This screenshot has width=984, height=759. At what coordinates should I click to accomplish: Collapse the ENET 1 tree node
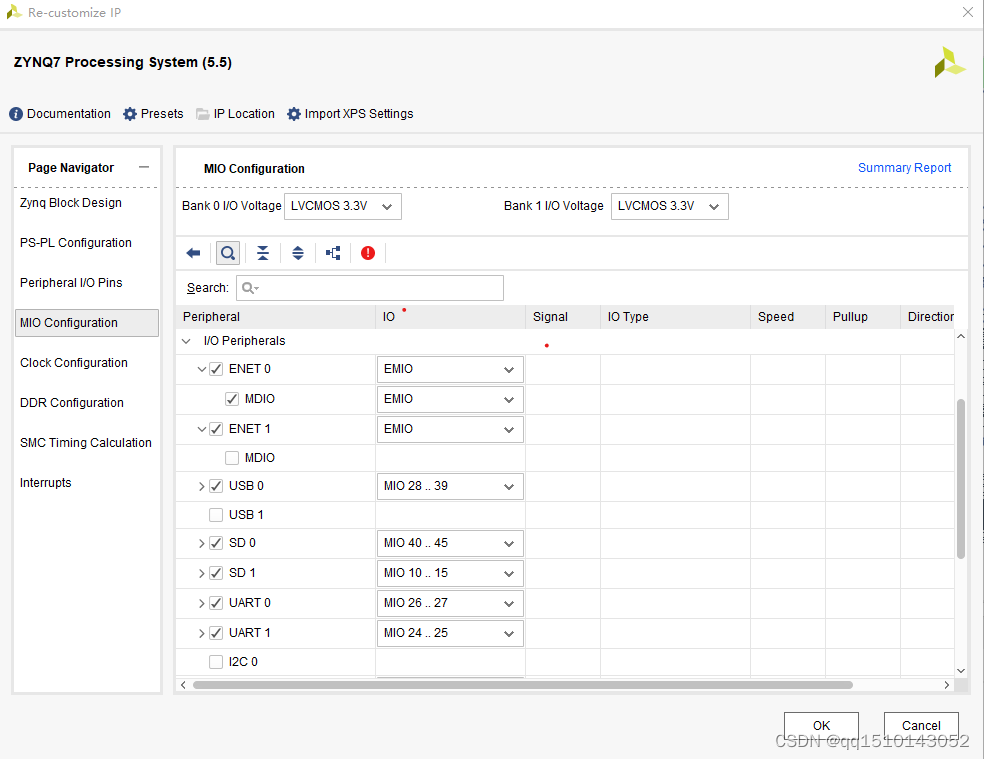click(x=201, y=429)
